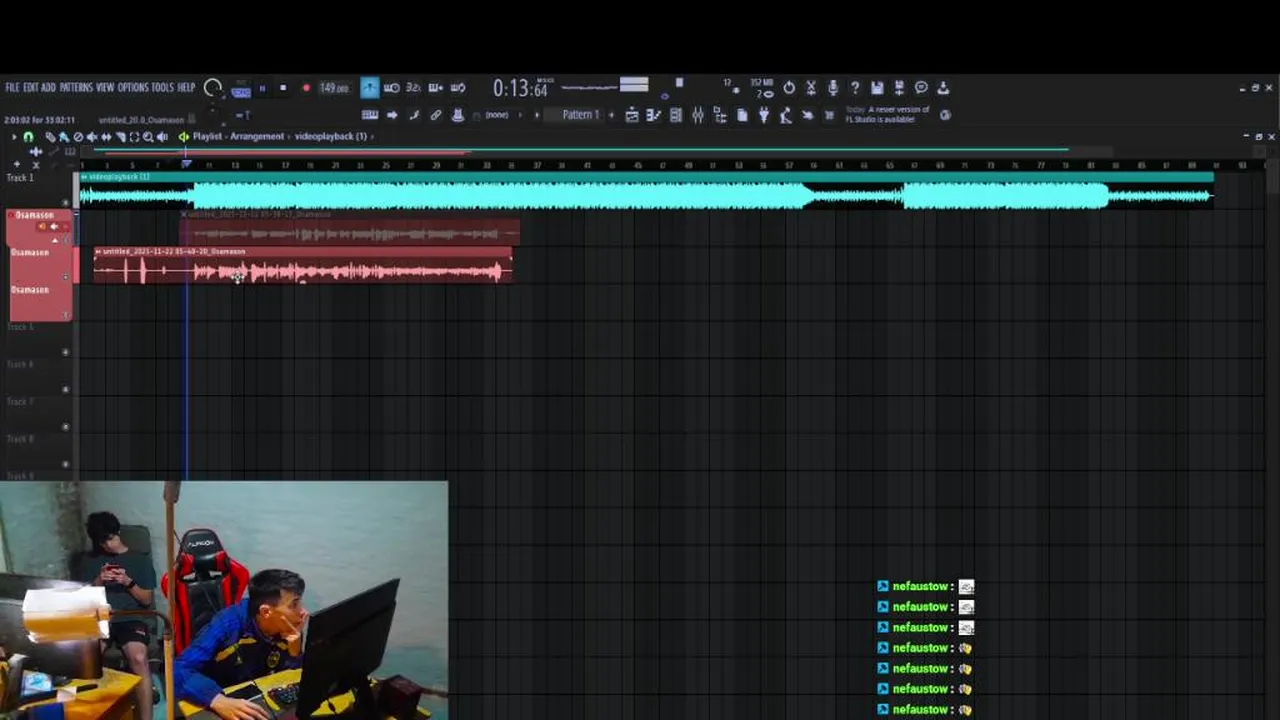Click the stamp tool icon in toolbar

[457, 115]
